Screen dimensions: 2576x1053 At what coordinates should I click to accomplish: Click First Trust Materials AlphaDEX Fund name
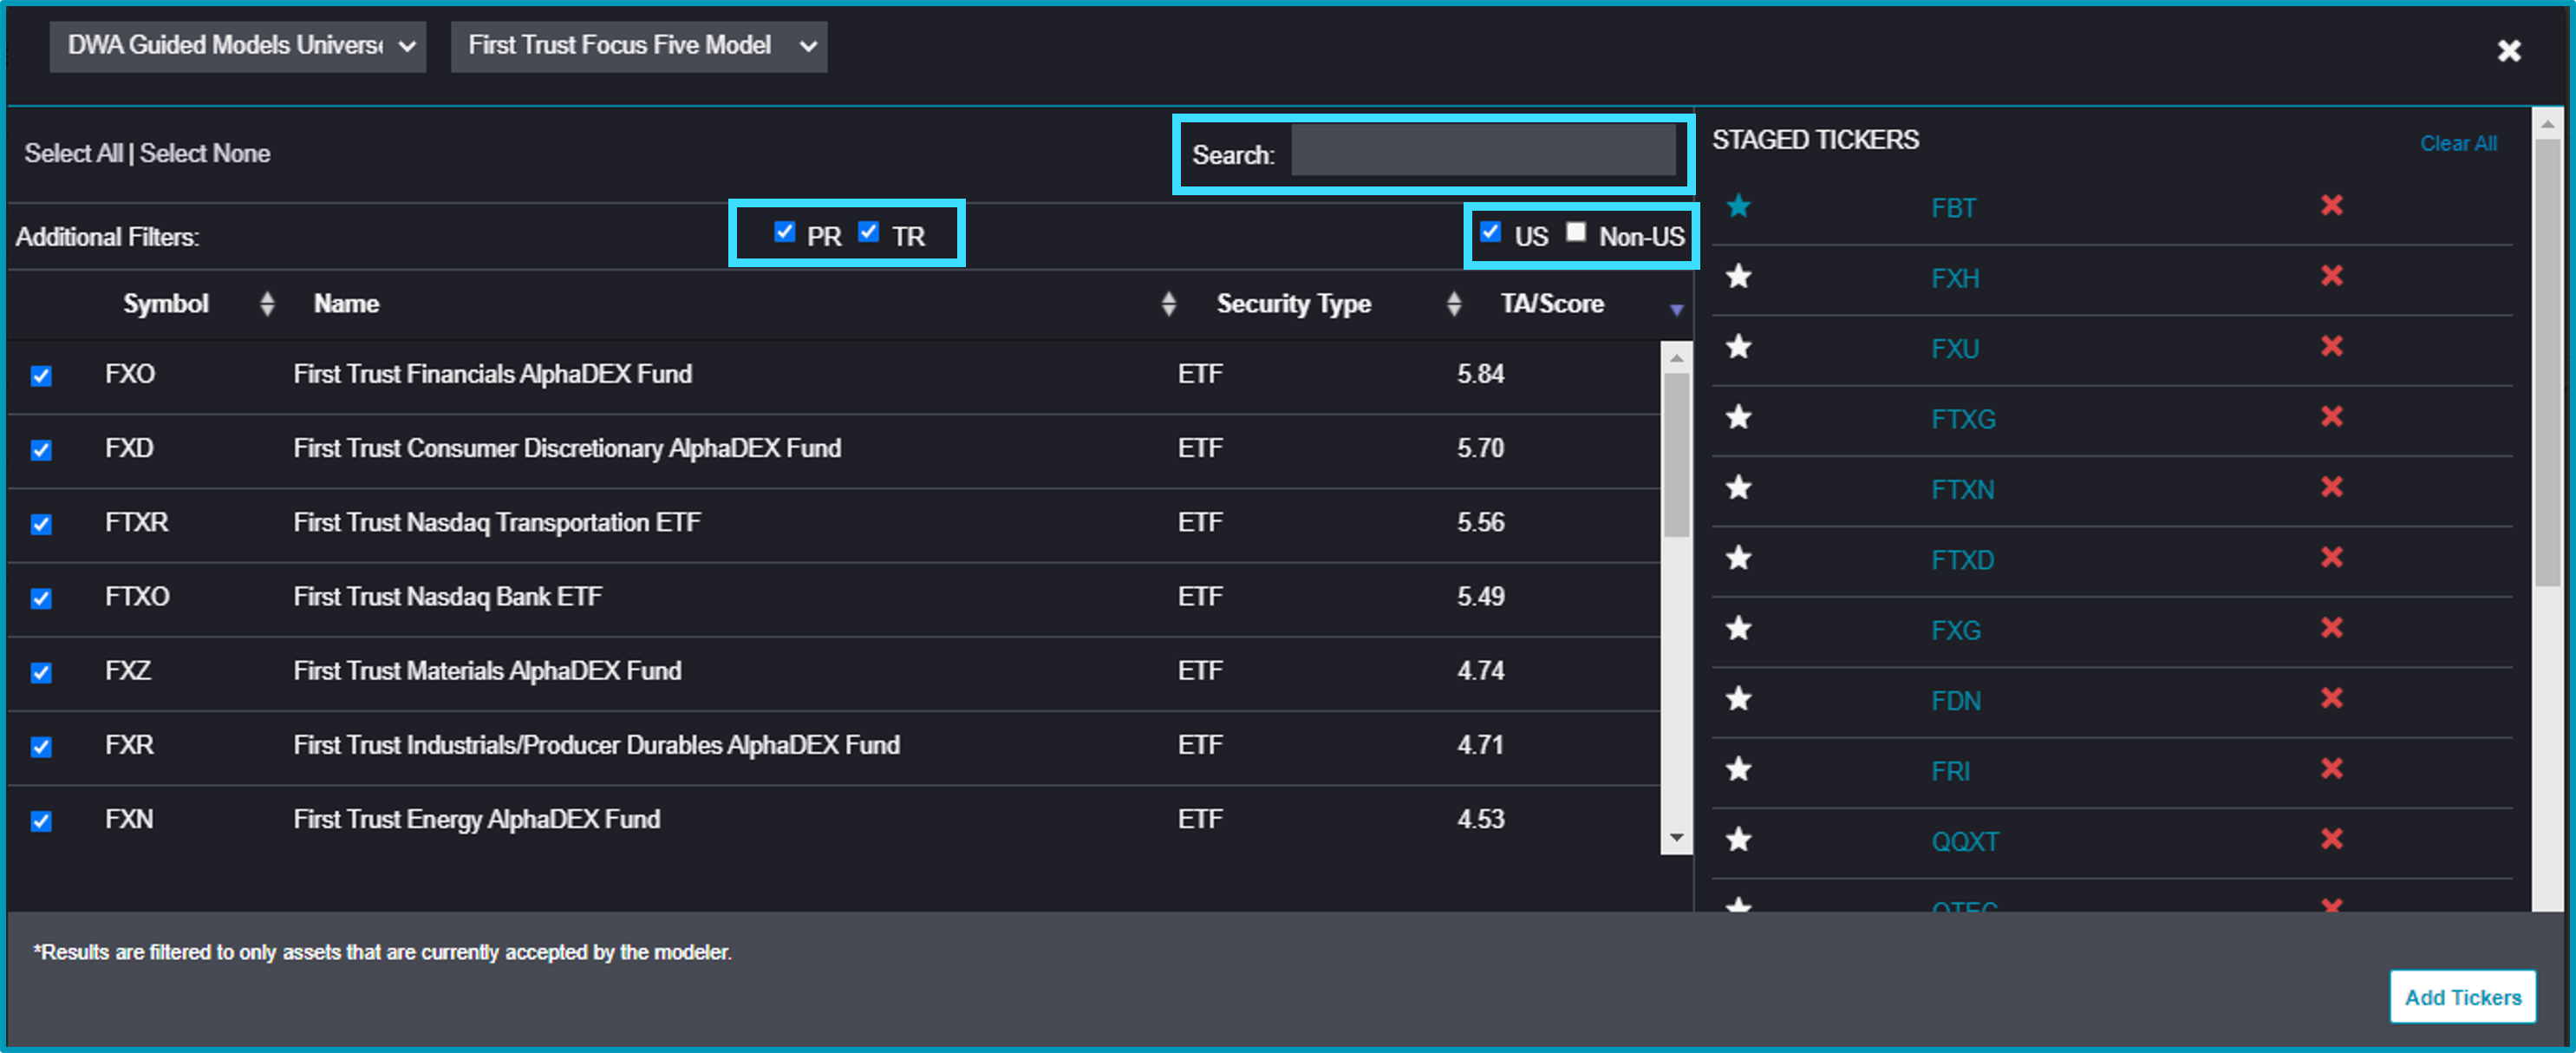(488, 671)
